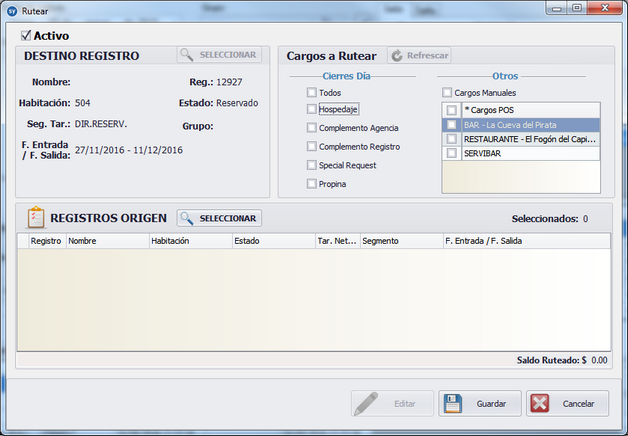Check the Propina checkbox
Screen dimensions: 628x436
pyautogui.click(x=312, y=184)
